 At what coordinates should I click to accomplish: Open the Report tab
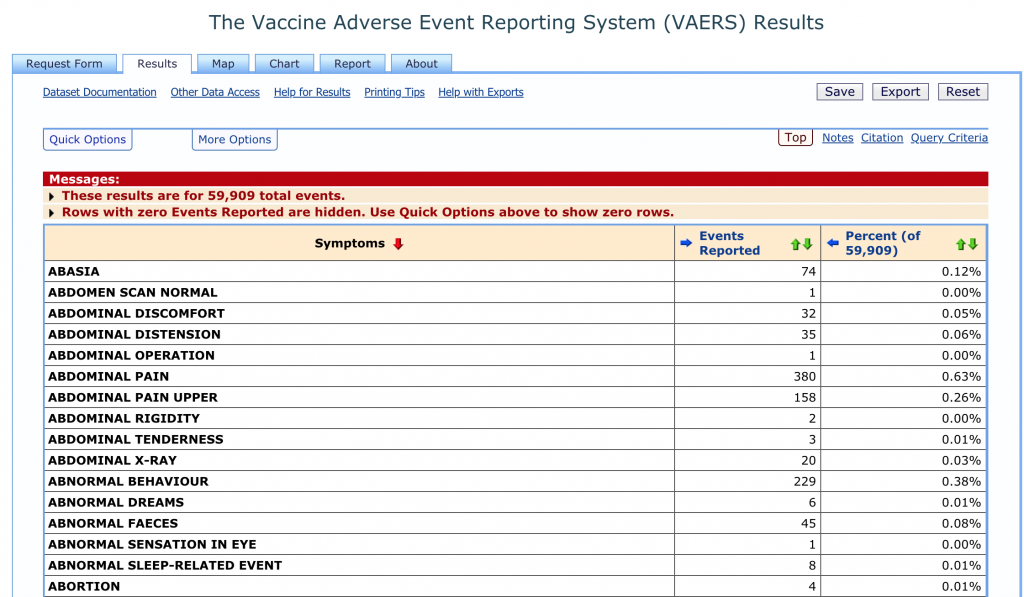352,63
